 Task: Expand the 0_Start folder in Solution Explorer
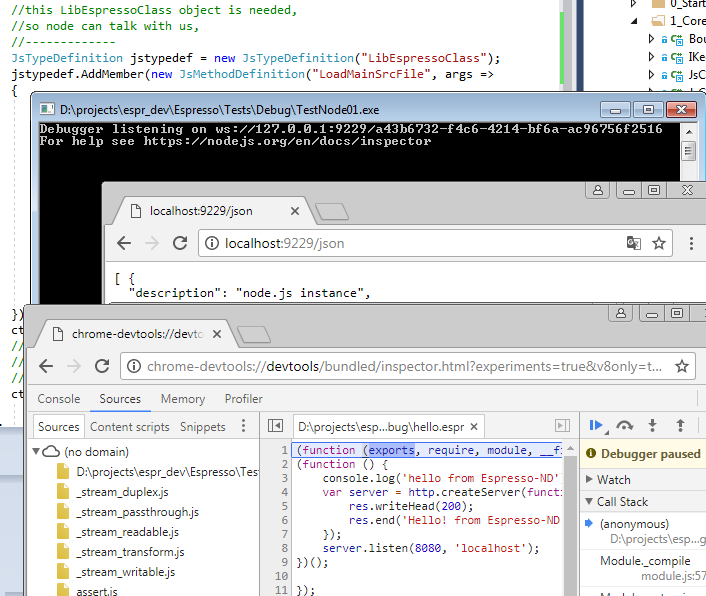point(634,4)
